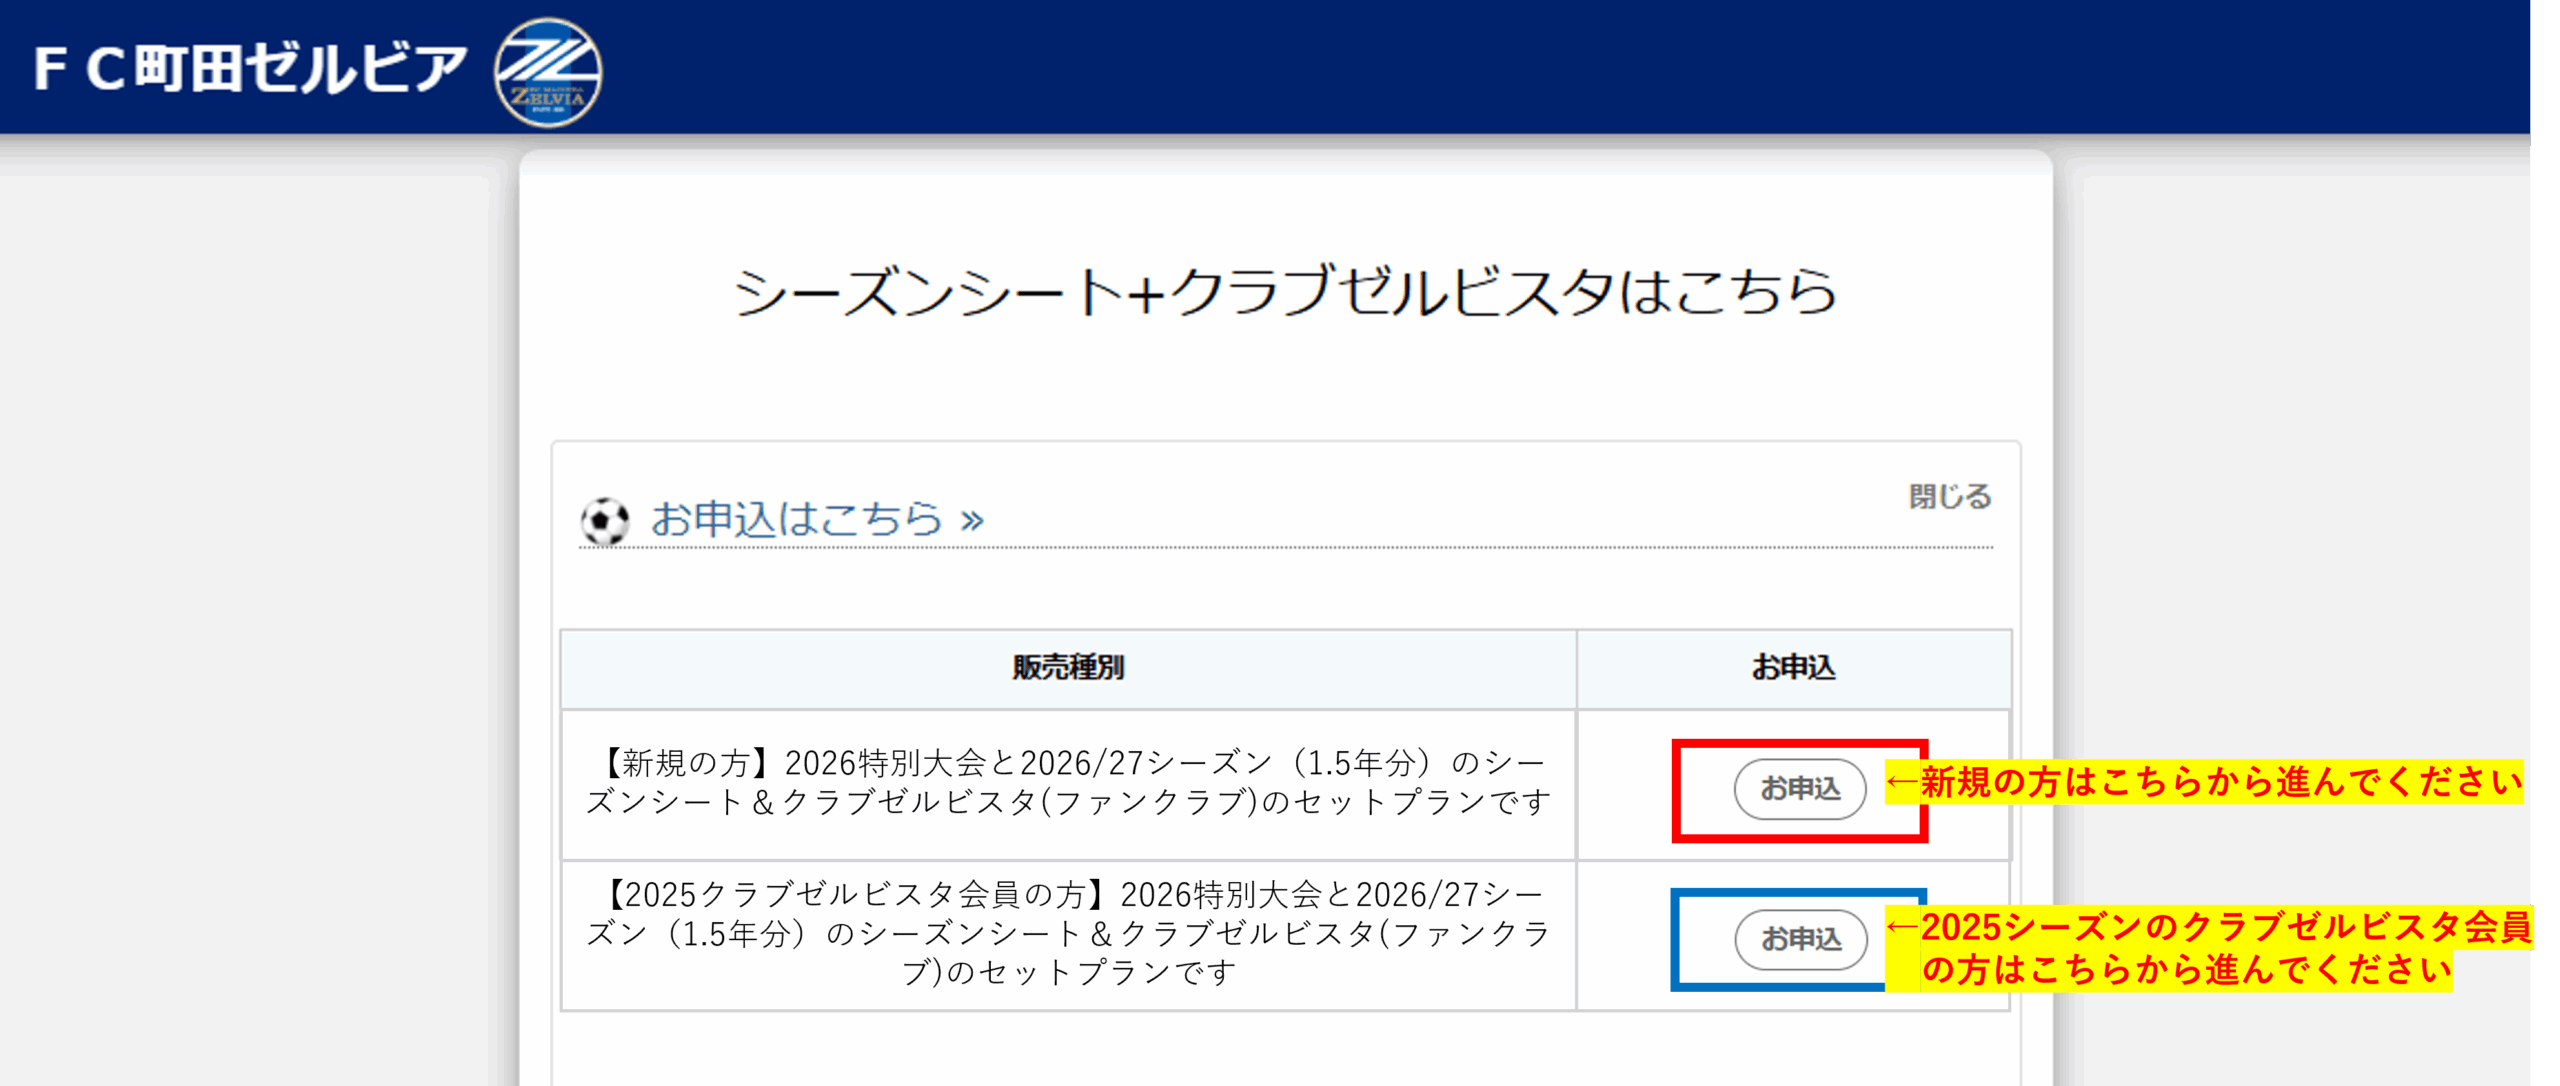Click the 【2025クラブゼルビスタ会員の方】 plan description
2560x1086 pixels.
[x=1068, y=933]
